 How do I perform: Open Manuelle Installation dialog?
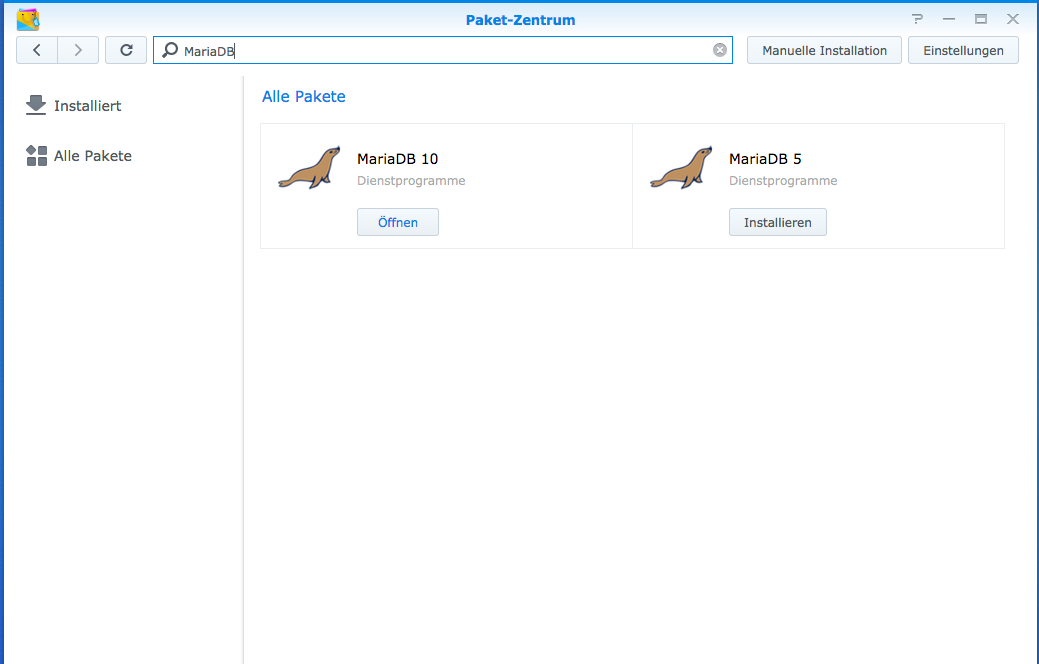click(824, 50)
